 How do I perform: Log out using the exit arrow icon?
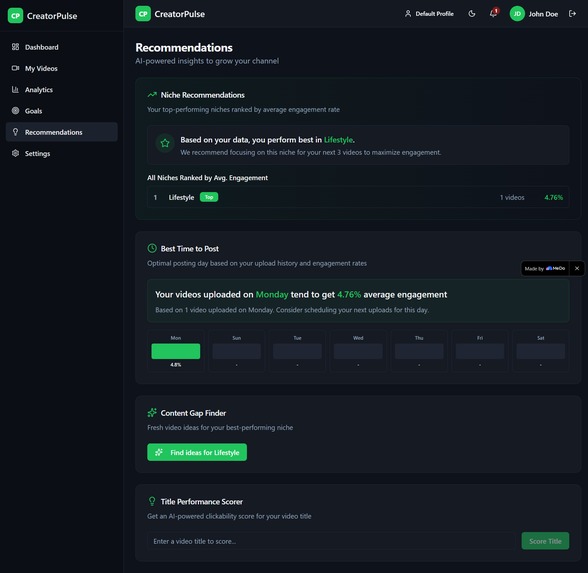coord(572,14)
